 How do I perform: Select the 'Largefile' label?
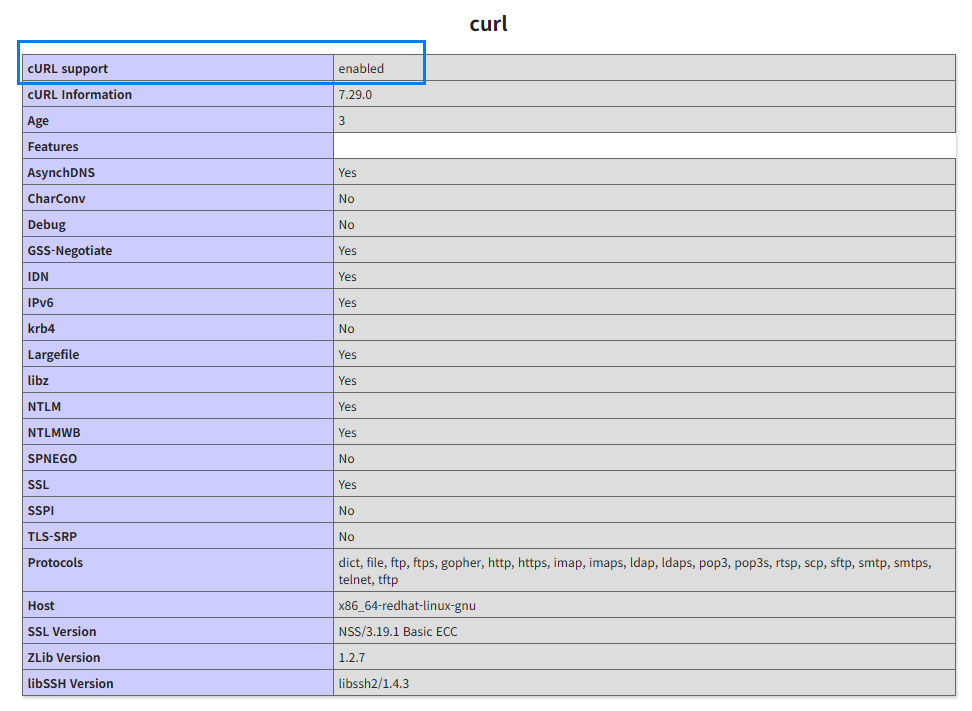53,355
